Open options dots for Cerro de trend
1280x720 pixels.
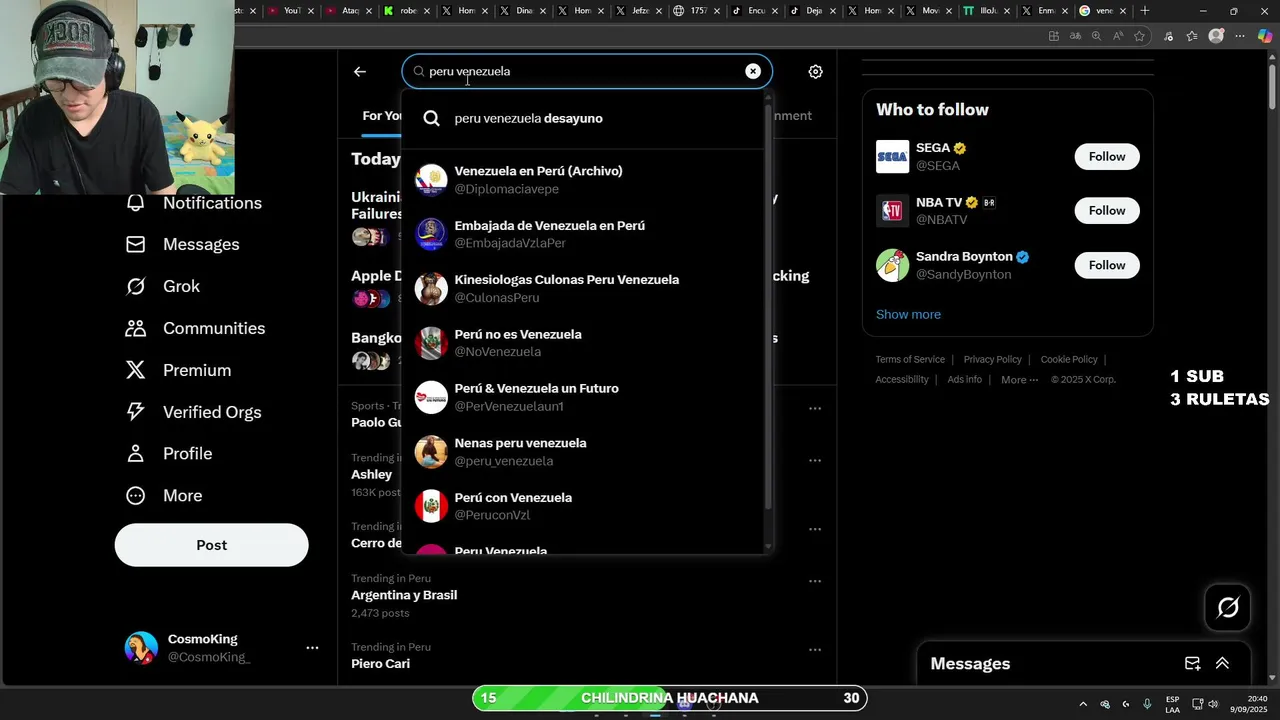[815, 529]
